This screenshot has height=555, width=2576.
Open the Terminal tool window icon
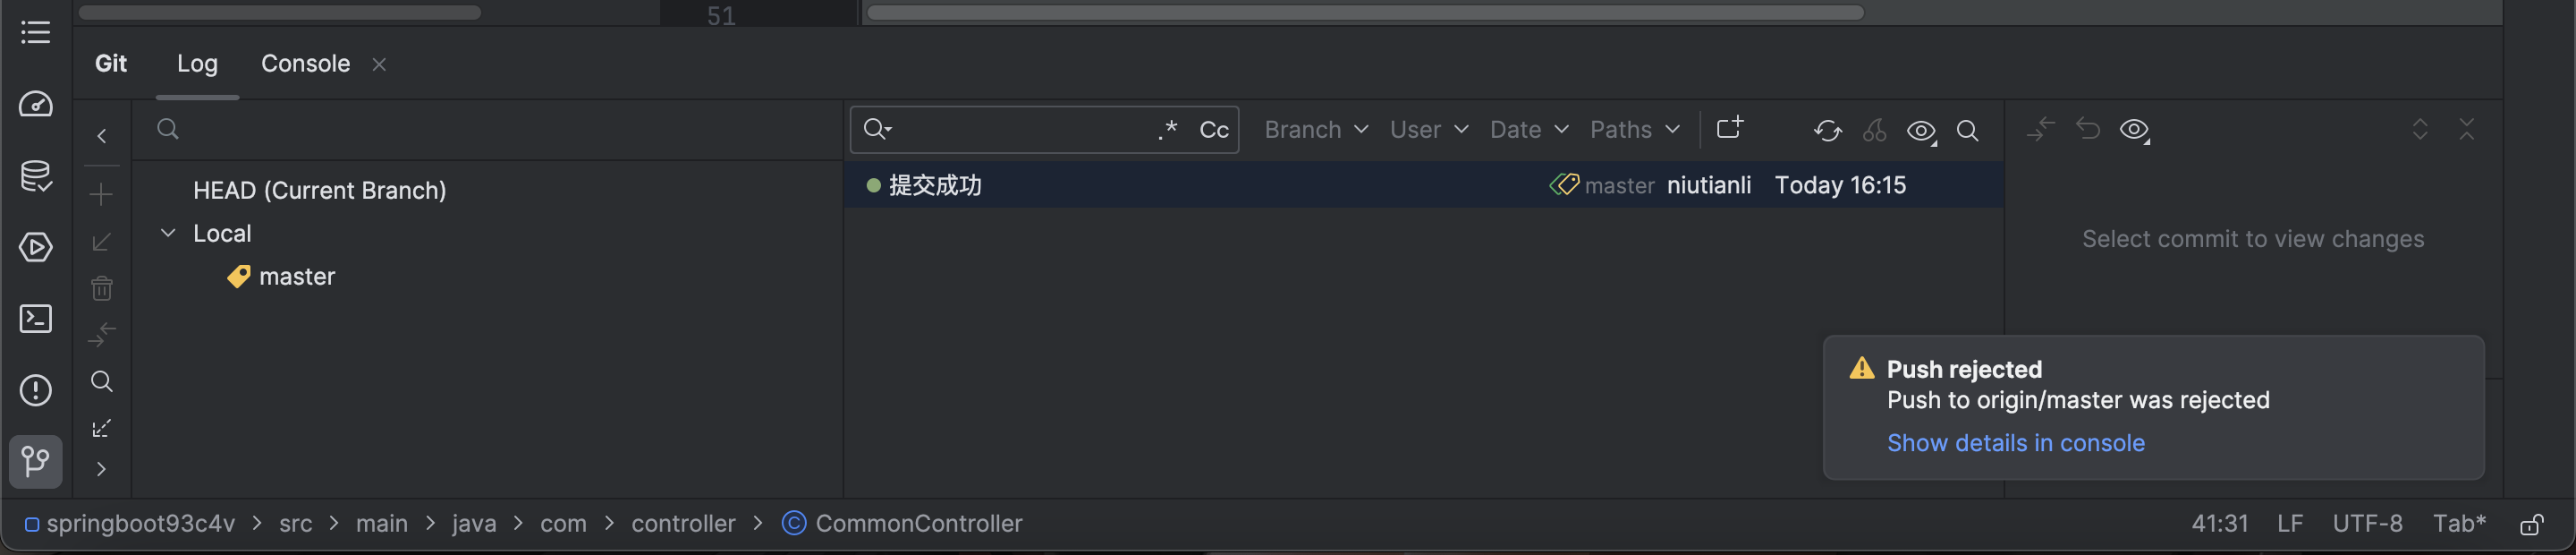pyautogui.click(x=36, y=319)
